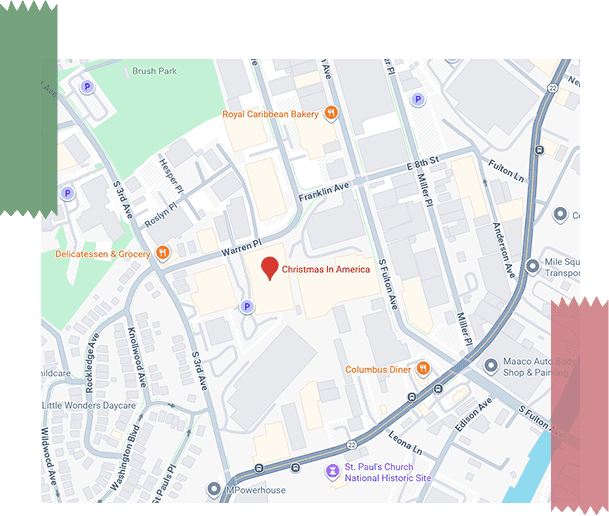Select the Little Wonders Daycare label
The height and width of the screenshot is (516, 609).
(x=88, y=405)
